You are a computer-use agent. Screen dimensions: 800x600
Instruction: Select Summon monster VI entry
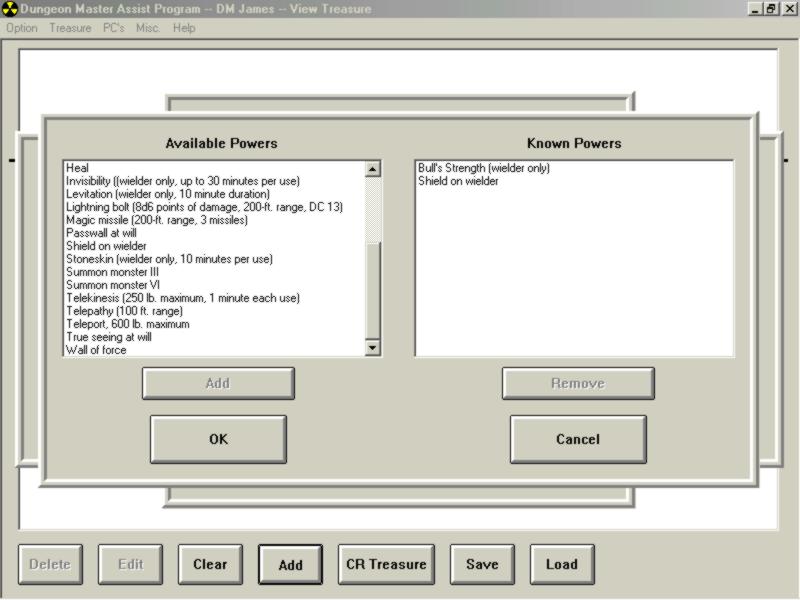[x=113, y=285]
